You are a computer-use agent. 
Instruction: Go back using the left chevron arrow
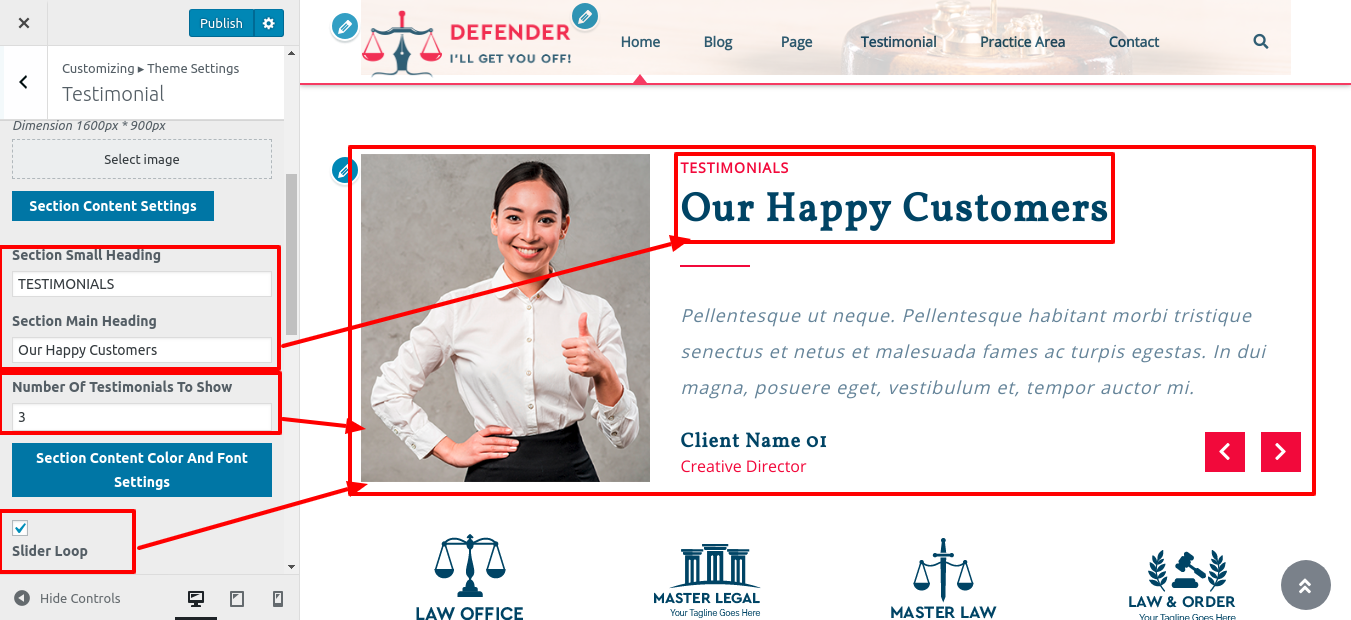tap(23, 82)
